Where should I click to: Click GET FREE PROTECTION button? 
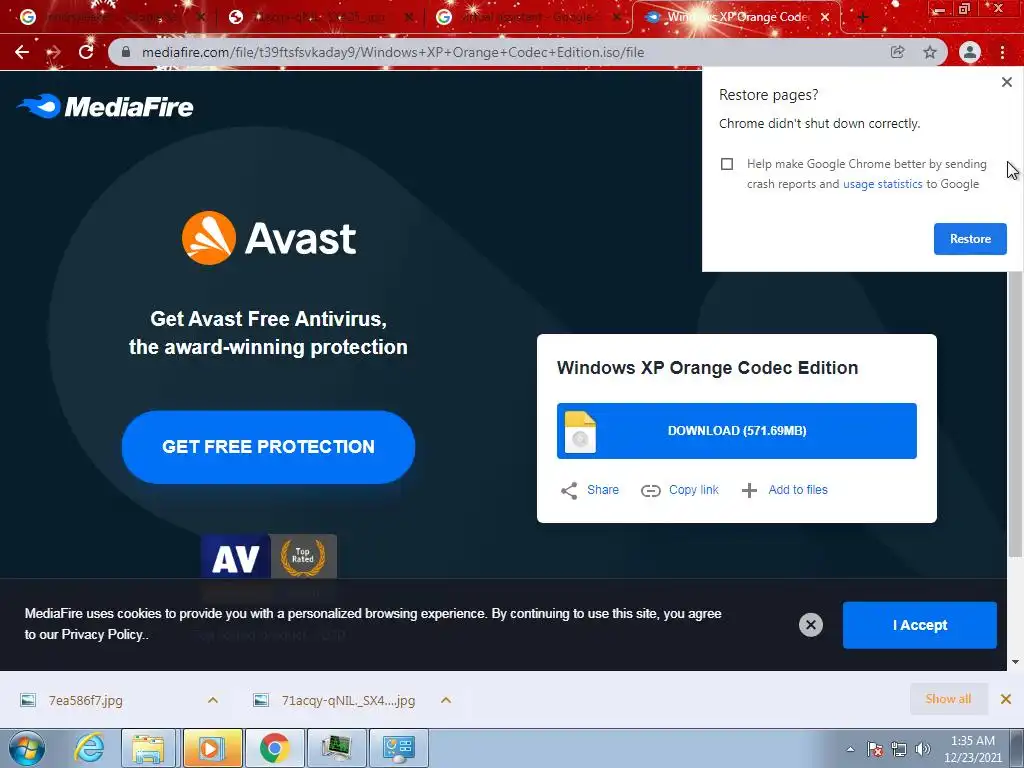pos(268,447)
